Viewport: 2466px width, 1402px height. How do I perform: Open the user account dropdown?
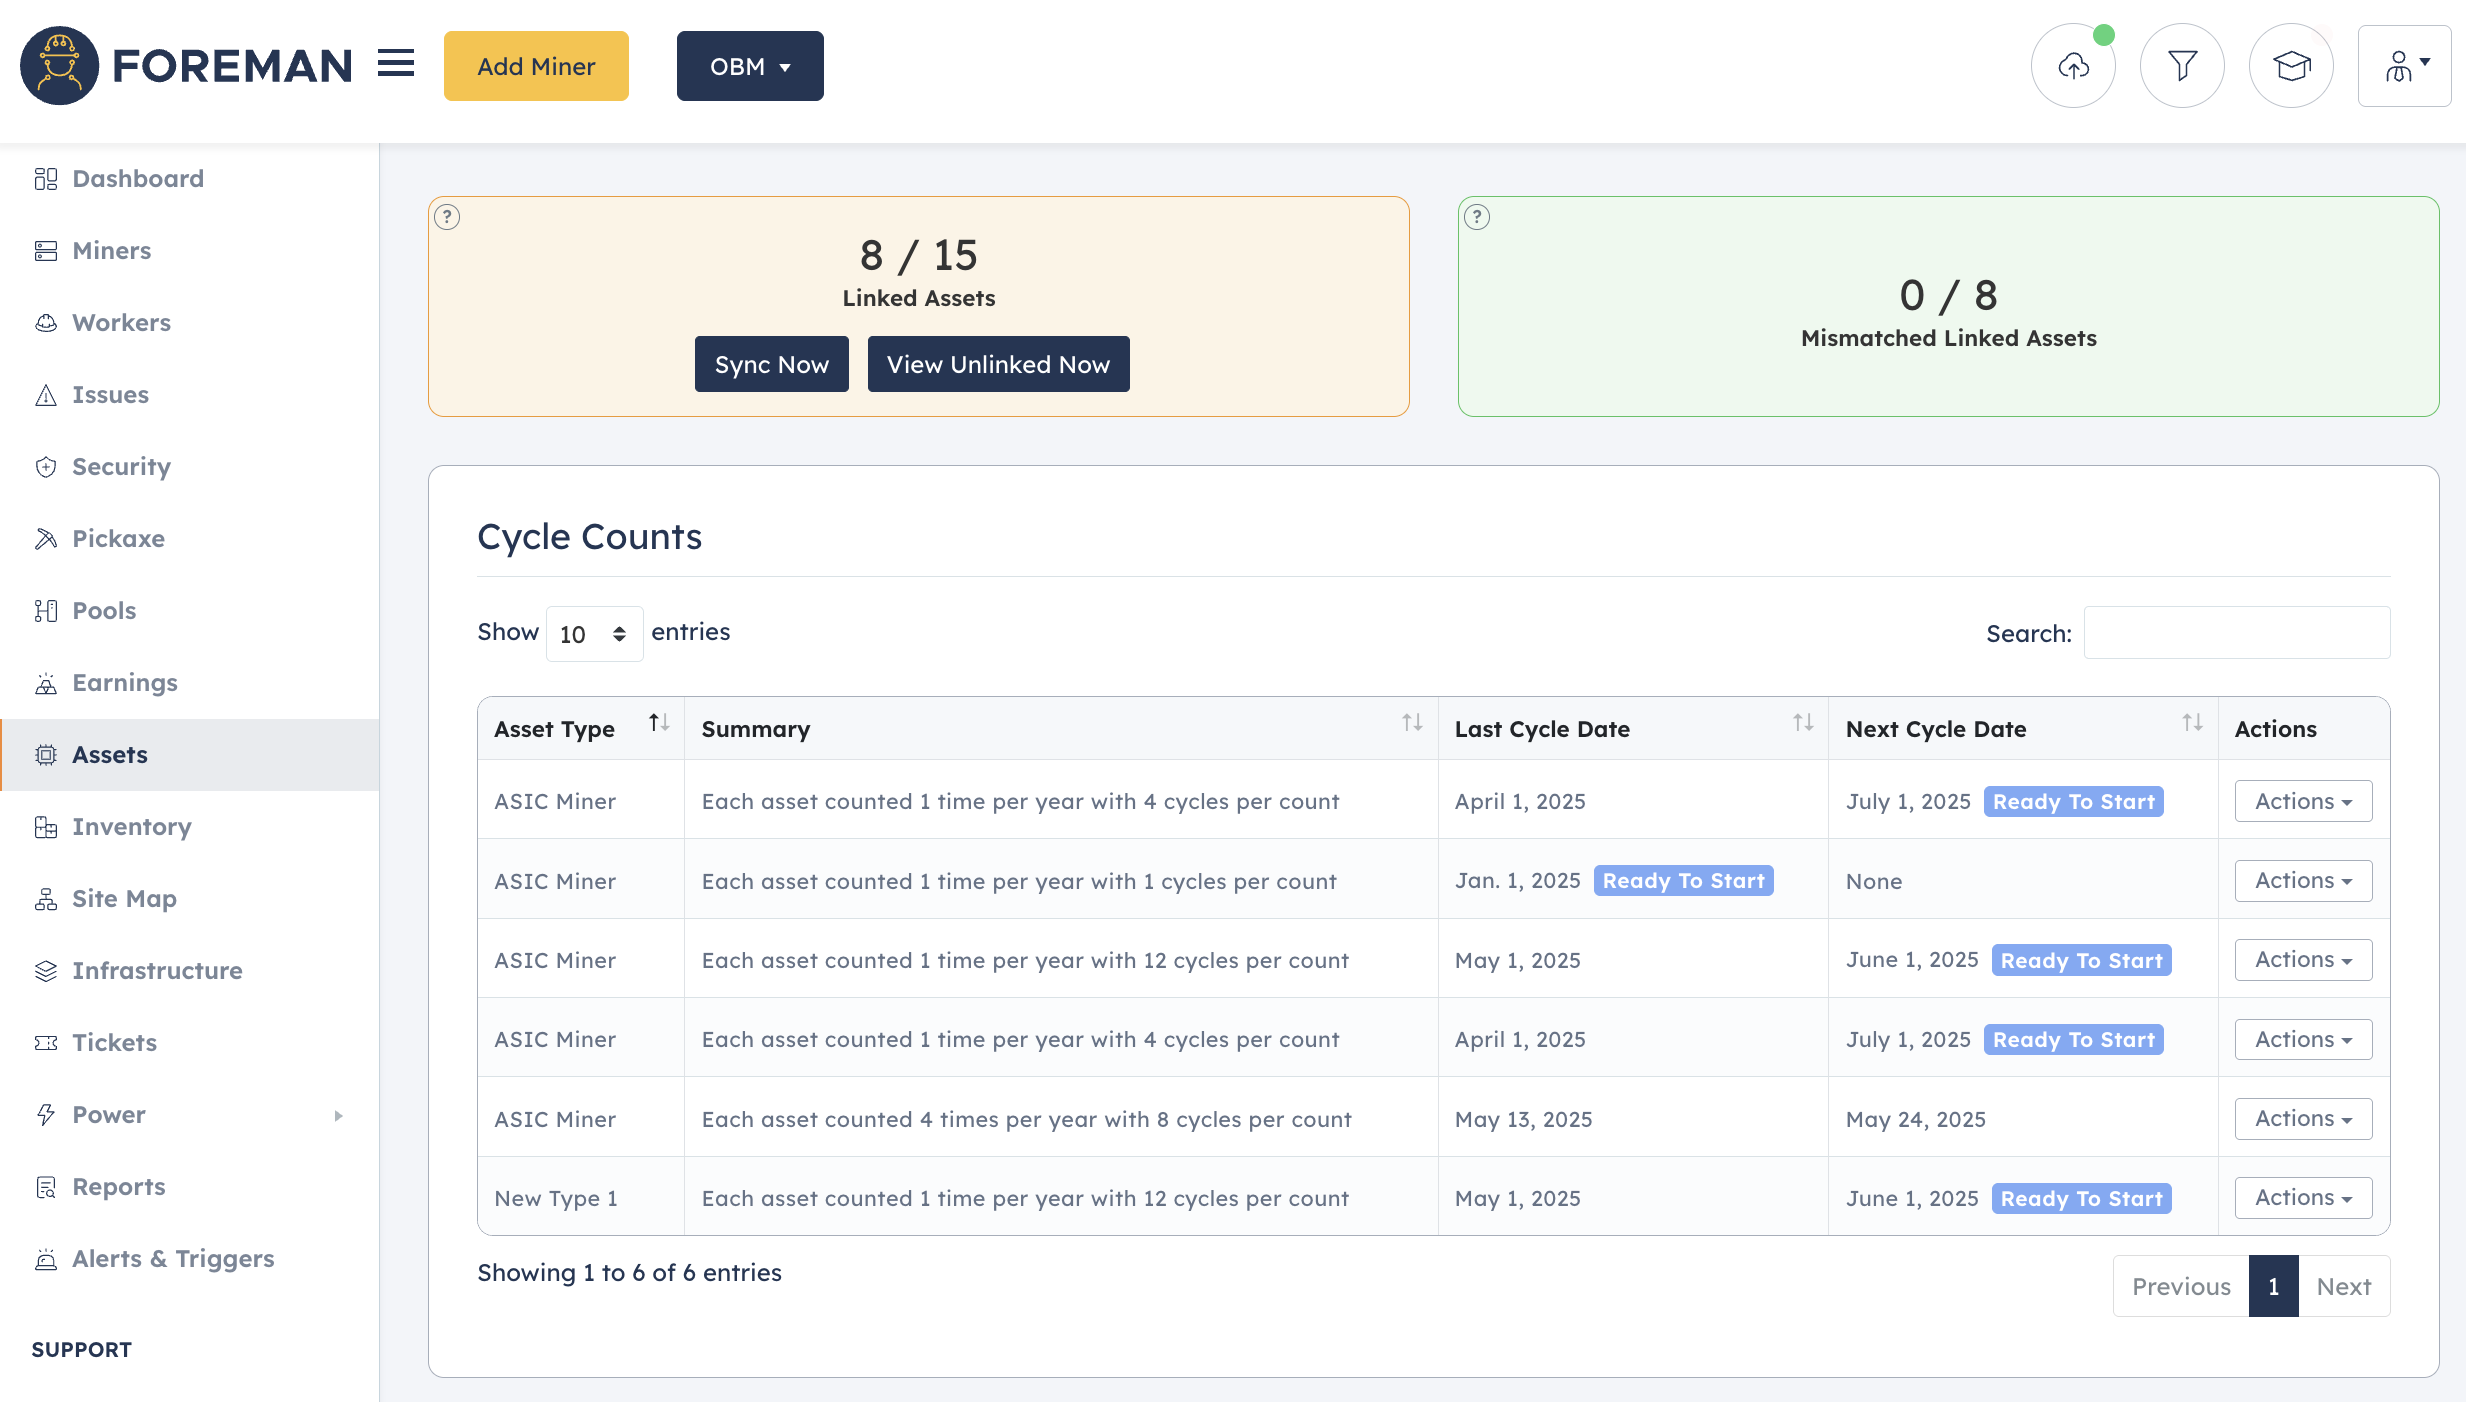tap(2404, 66)
